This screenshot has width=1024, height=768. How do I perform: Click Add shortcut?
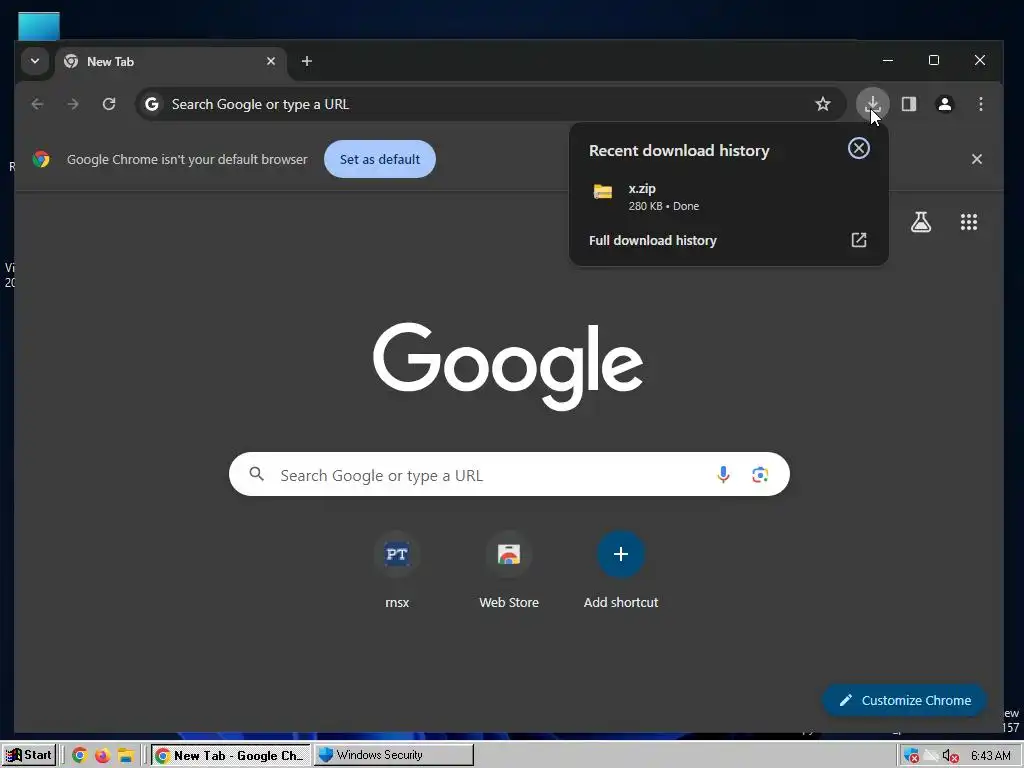point(620,571)
